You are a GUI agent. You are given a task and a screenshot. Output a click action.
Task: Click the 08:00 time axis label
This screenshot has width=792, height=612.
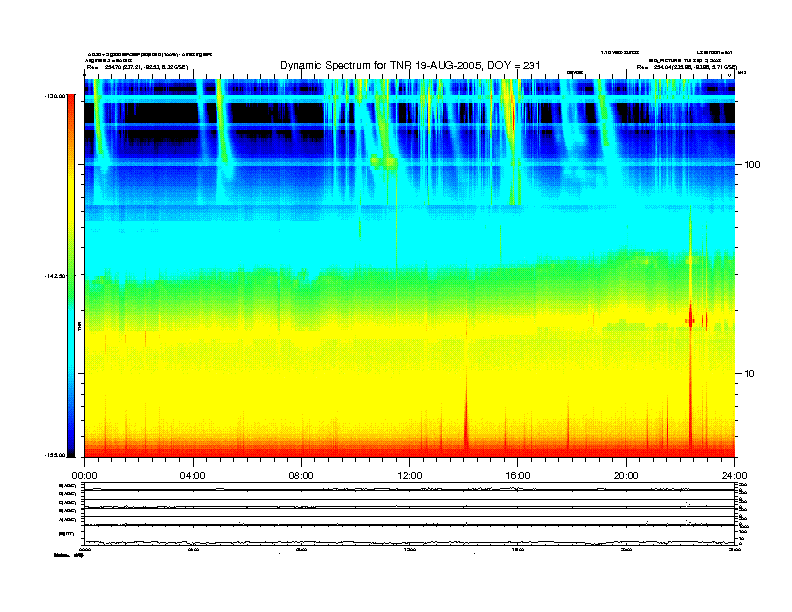pyautogui.click(x=302, y=476)
